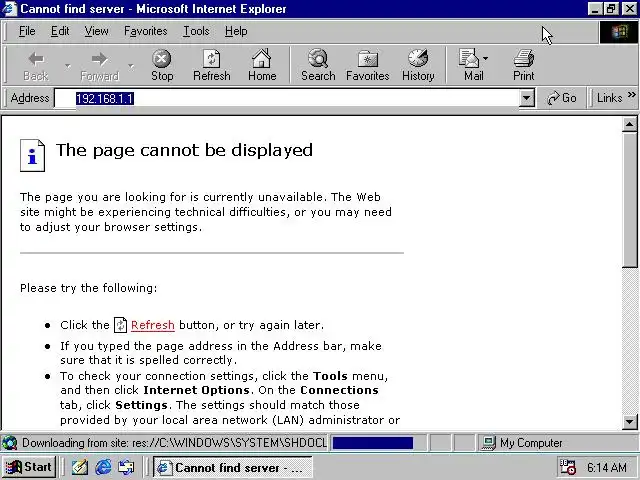
Task: Click the Forward toolbar button
Action: coord(100,65)
